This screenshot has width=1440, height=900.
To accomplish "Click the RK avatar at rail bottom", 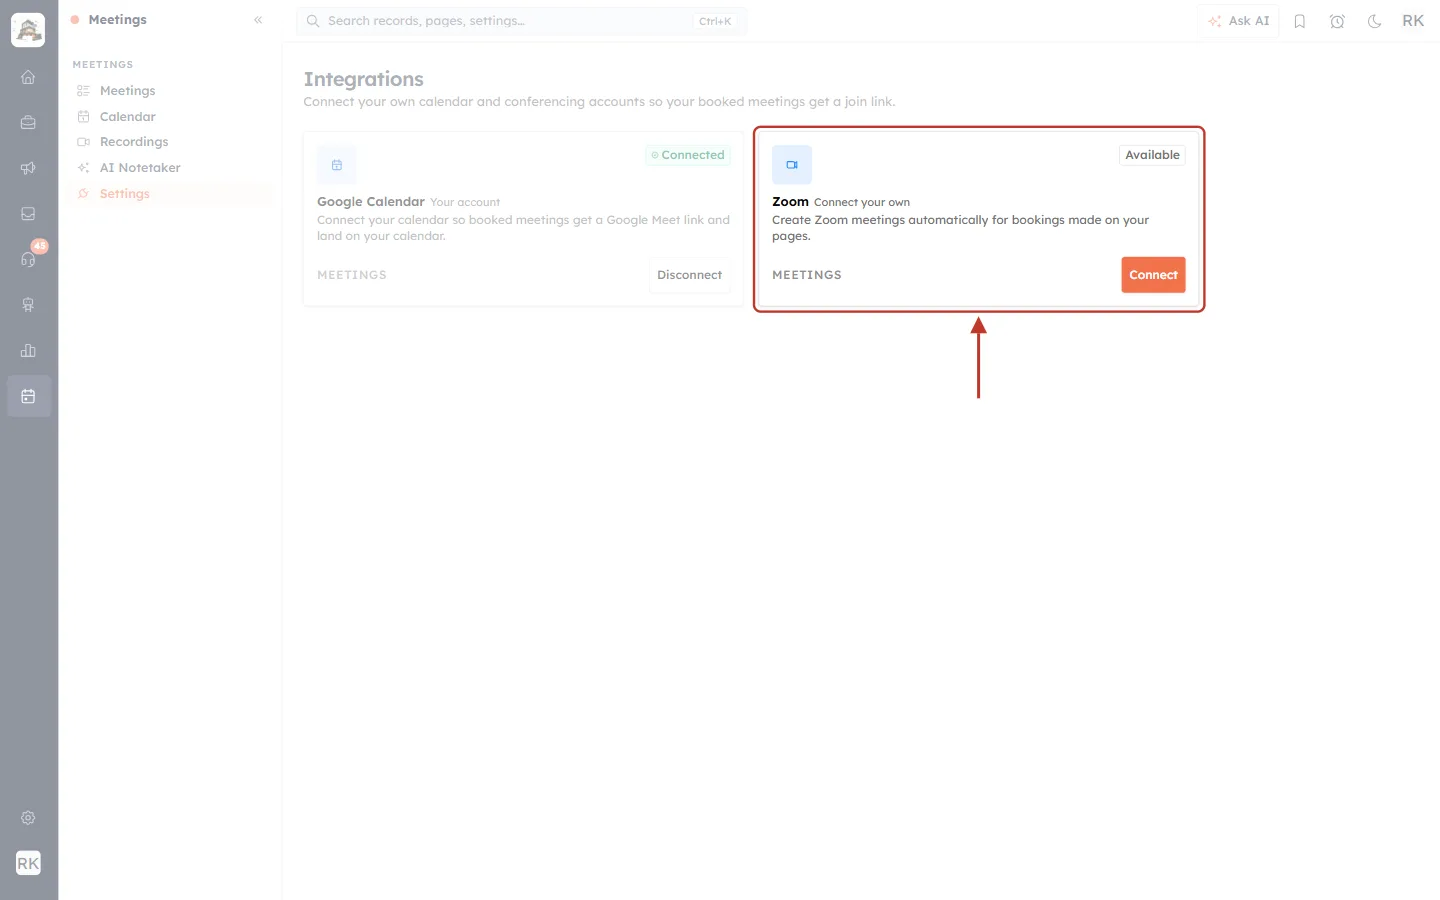I will [28, 863].
